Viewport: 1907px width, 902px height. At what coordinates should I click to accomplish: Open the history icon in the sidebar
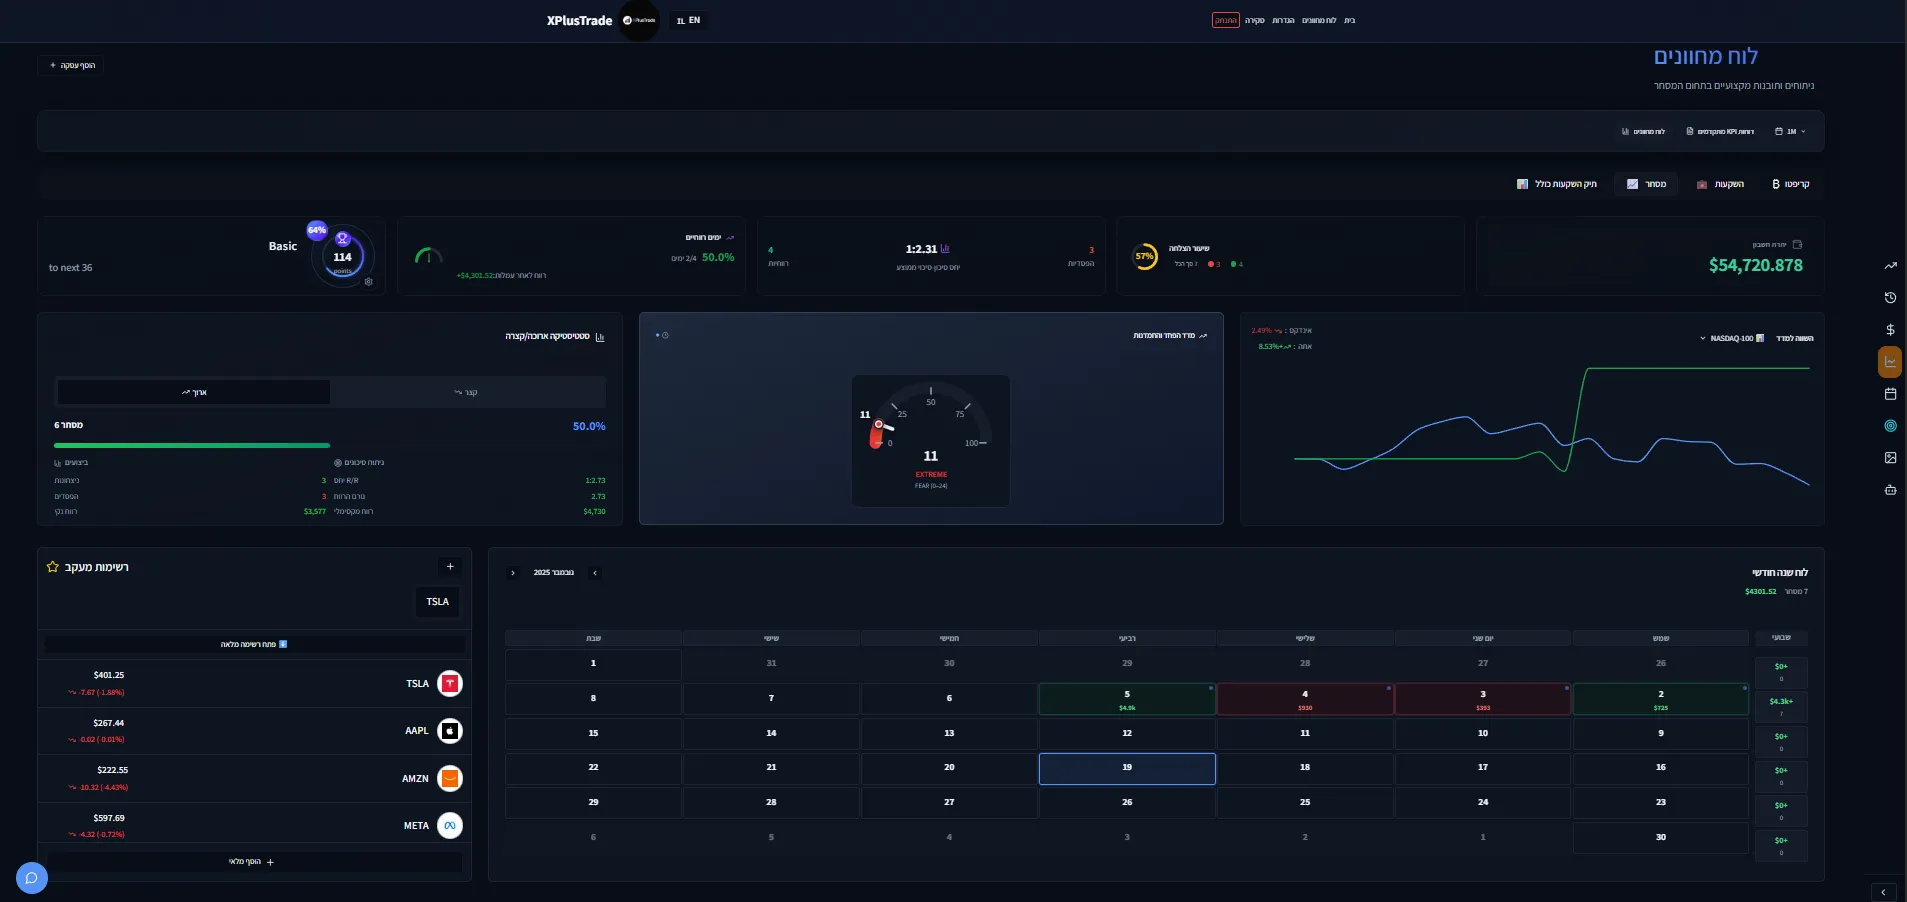(x=1890, y=298)
